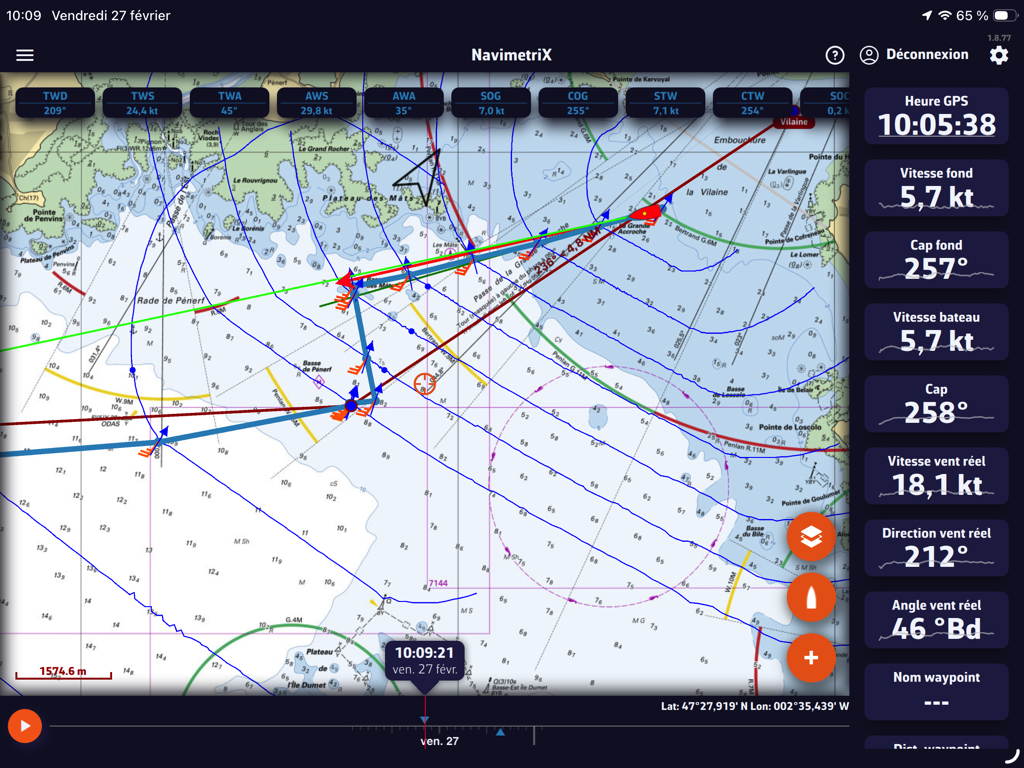Viewport: 1024px width, 768px height.
Task: Open the Heure GPS panel
Action: click(x=936, y=115)
